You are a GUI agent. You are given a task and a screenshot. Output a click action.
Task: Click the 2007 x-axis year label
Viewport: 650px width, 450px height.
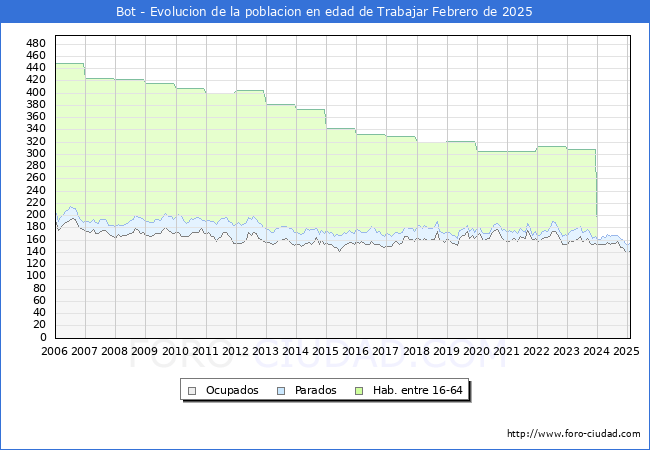(84, 351)
